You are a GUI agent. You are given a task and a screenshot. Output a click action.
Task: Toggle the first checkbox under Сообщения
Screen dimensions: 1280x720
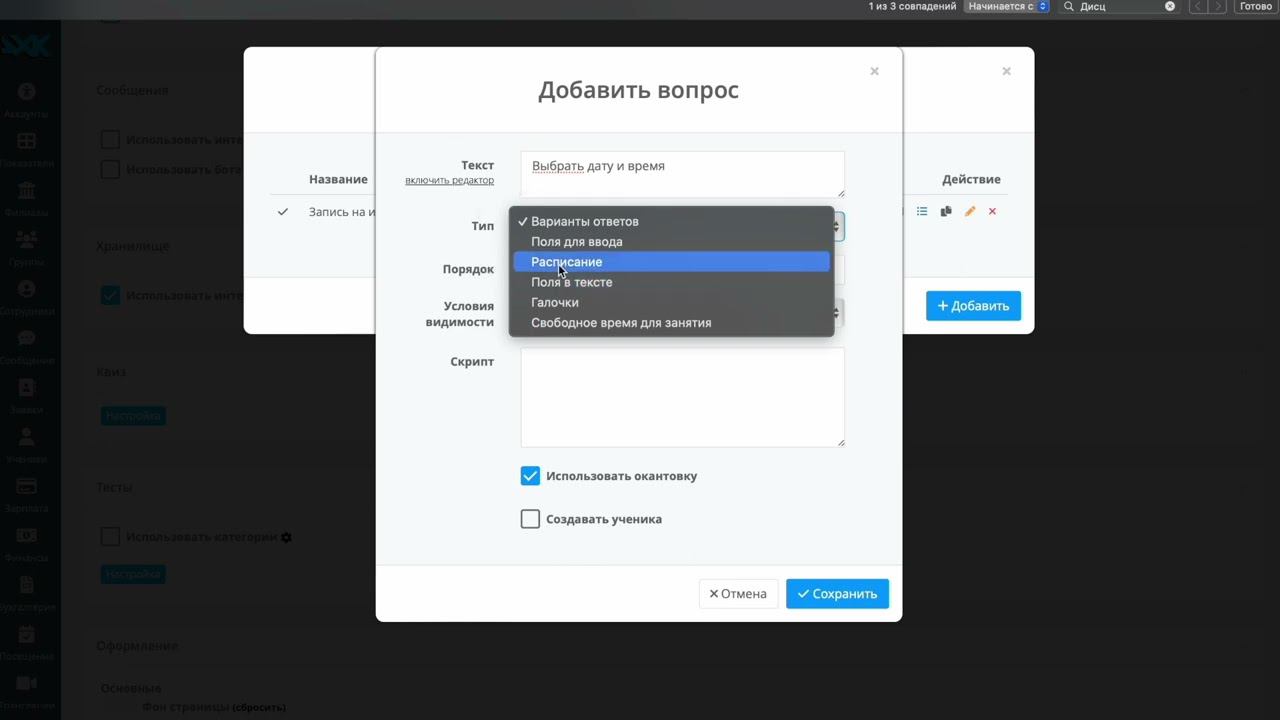tap(110, 139)
